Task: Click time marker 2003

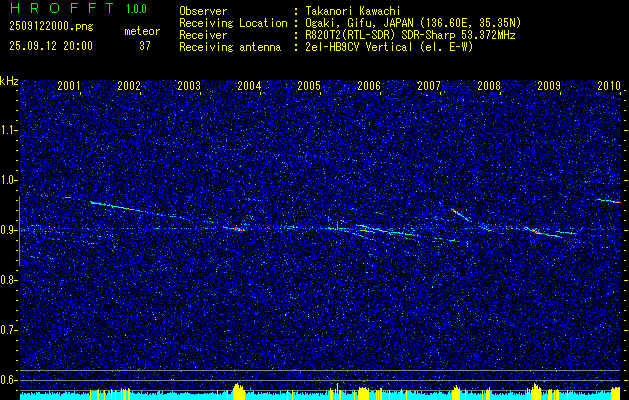Action: click(189, 85)
